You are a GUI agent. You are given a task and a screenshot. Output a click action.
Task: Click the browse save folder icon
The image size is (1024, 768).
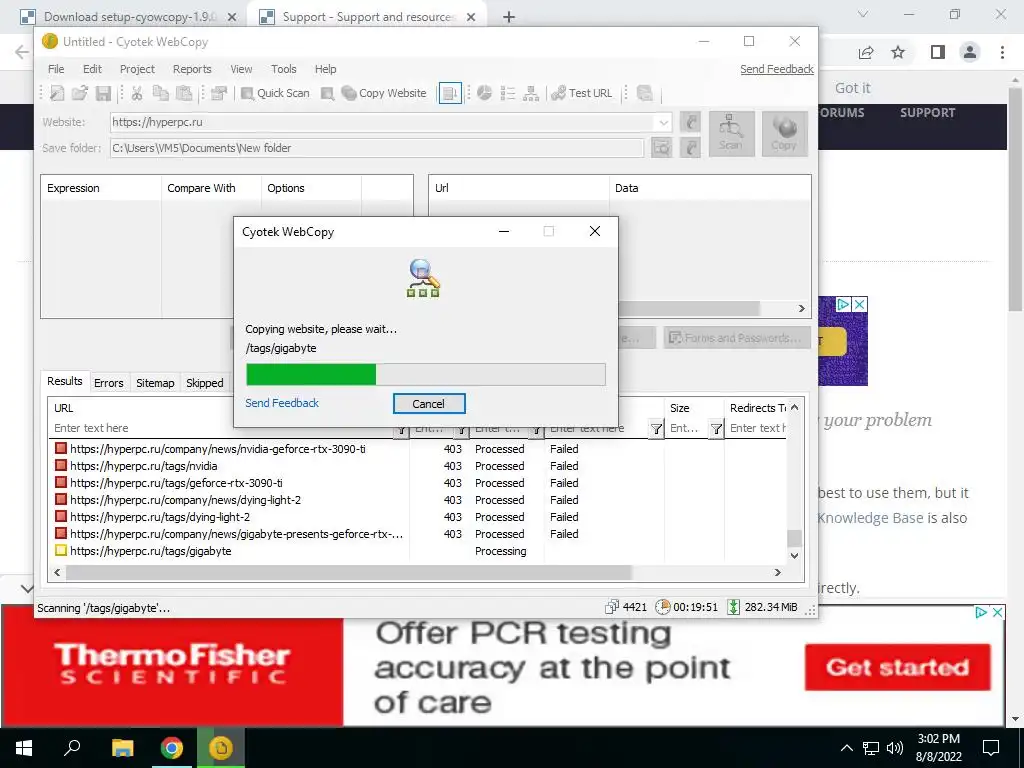coord(661,148)
